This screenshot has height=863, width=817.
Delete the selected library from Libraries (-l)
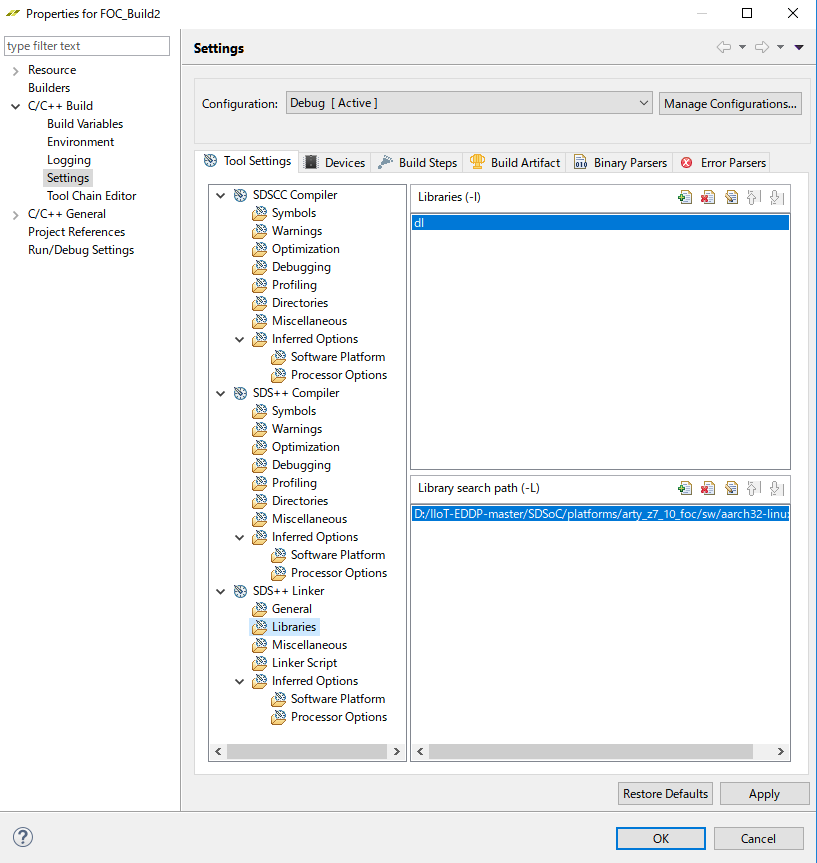pyautogui.click(x=708, y=197)
